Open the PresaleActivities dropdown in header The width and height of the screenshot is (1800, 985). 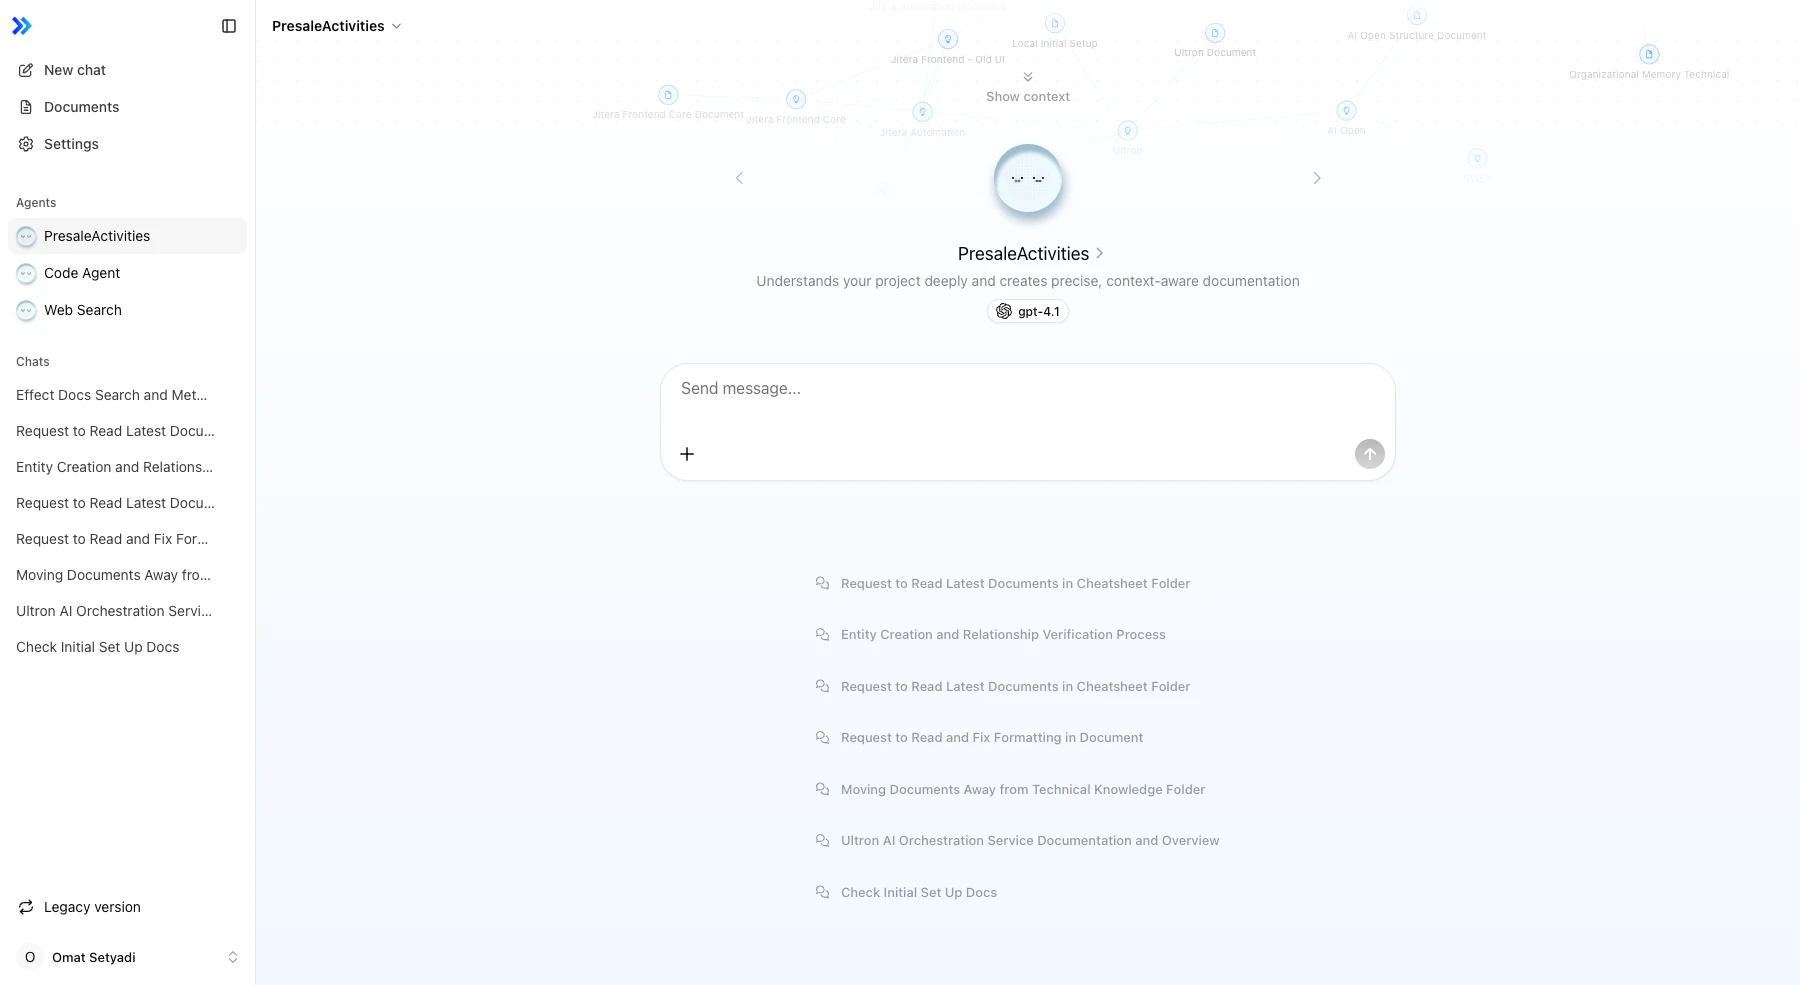[337, 26]
